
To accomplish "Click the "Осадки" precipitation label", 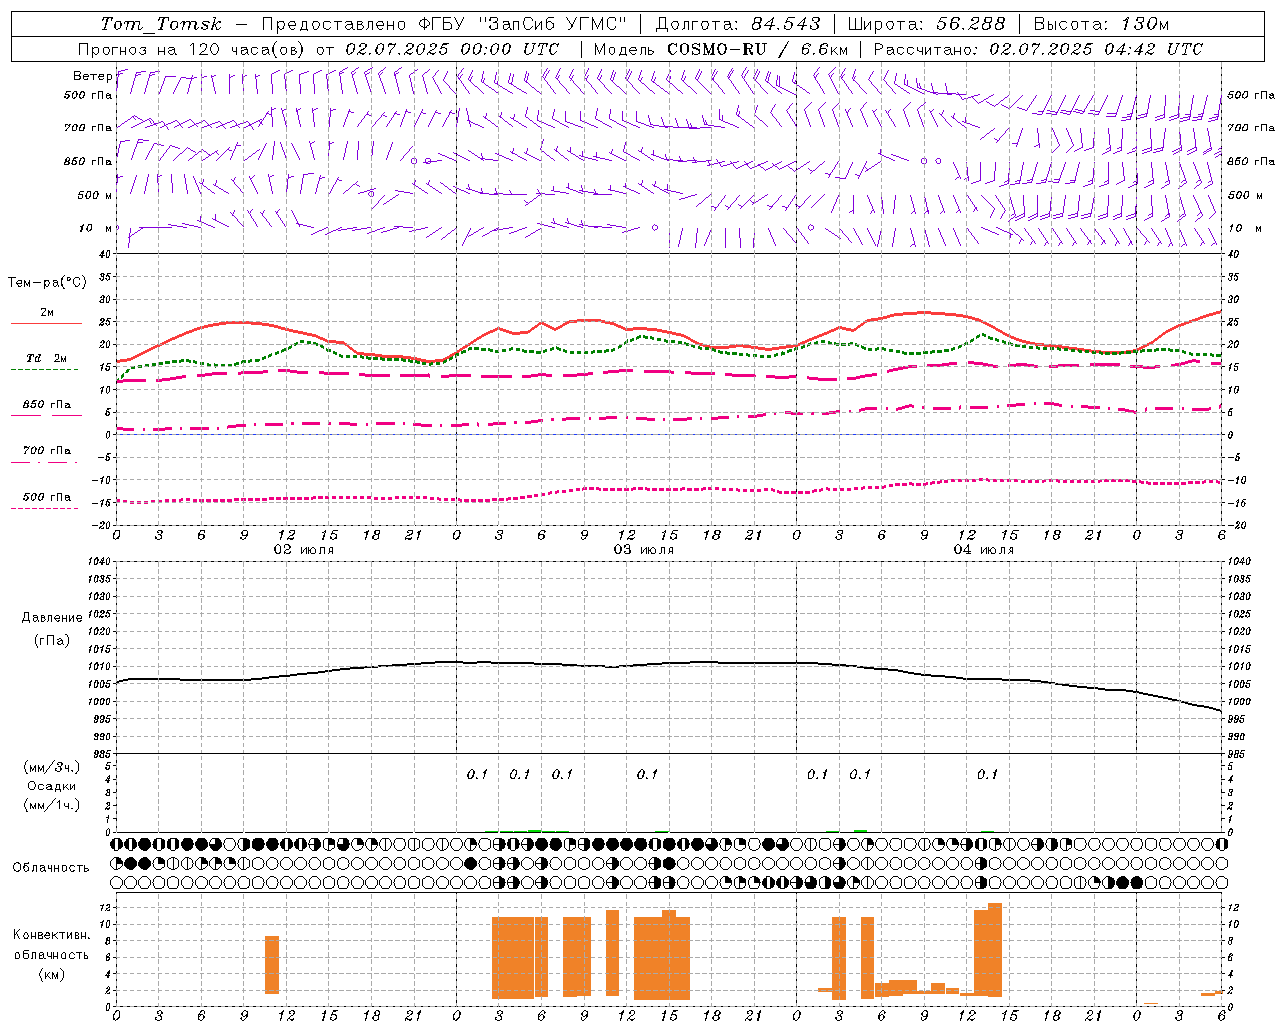I will tap(52, 786).
